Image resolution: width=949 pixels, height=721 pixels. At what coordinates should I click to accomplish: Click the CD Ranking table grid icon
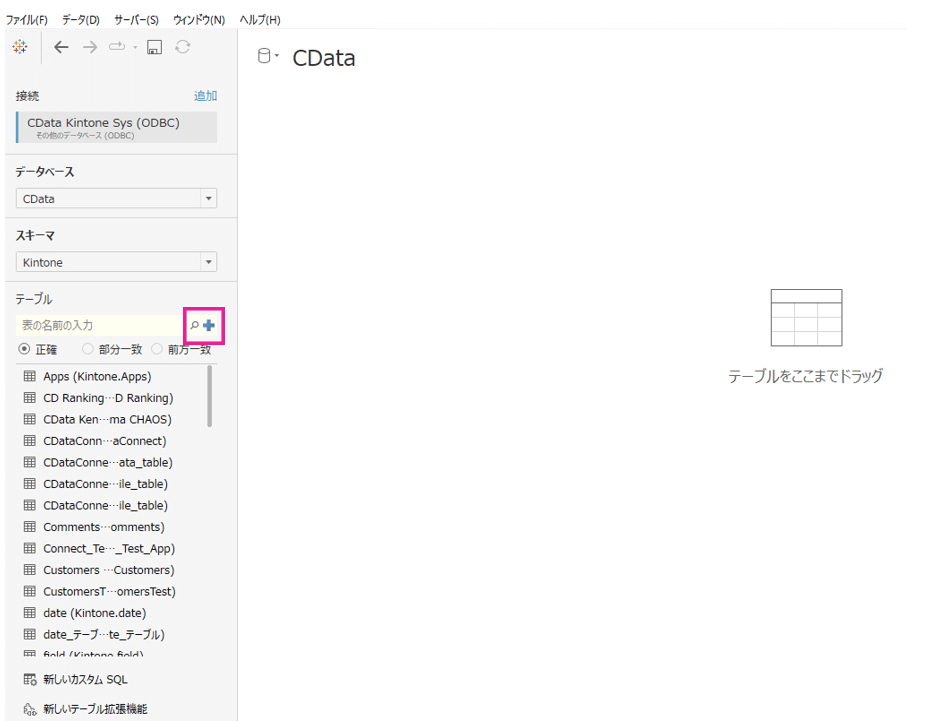30,398
